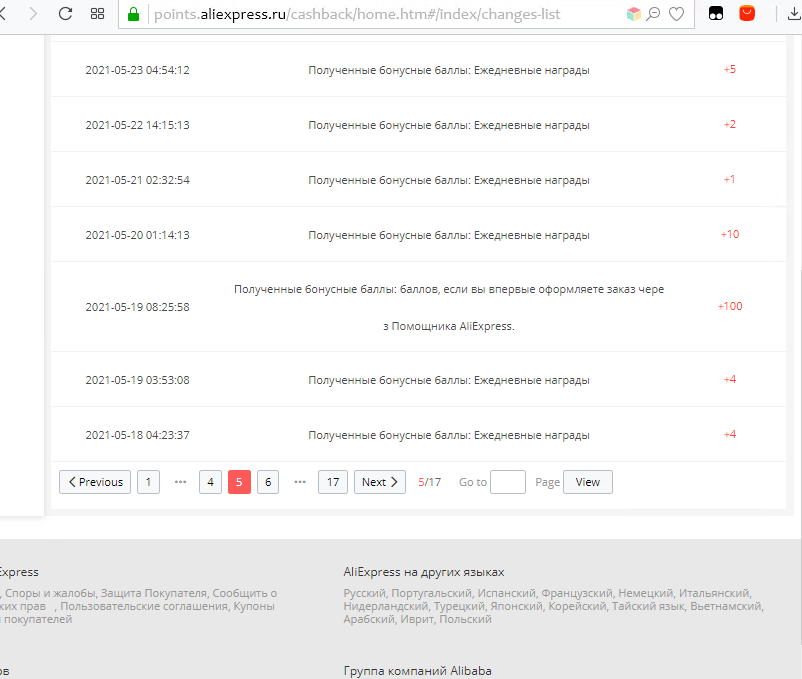Open Защита Покупателя footer link
This screenshot has height=679, width=802.
[x=154, y=593]
